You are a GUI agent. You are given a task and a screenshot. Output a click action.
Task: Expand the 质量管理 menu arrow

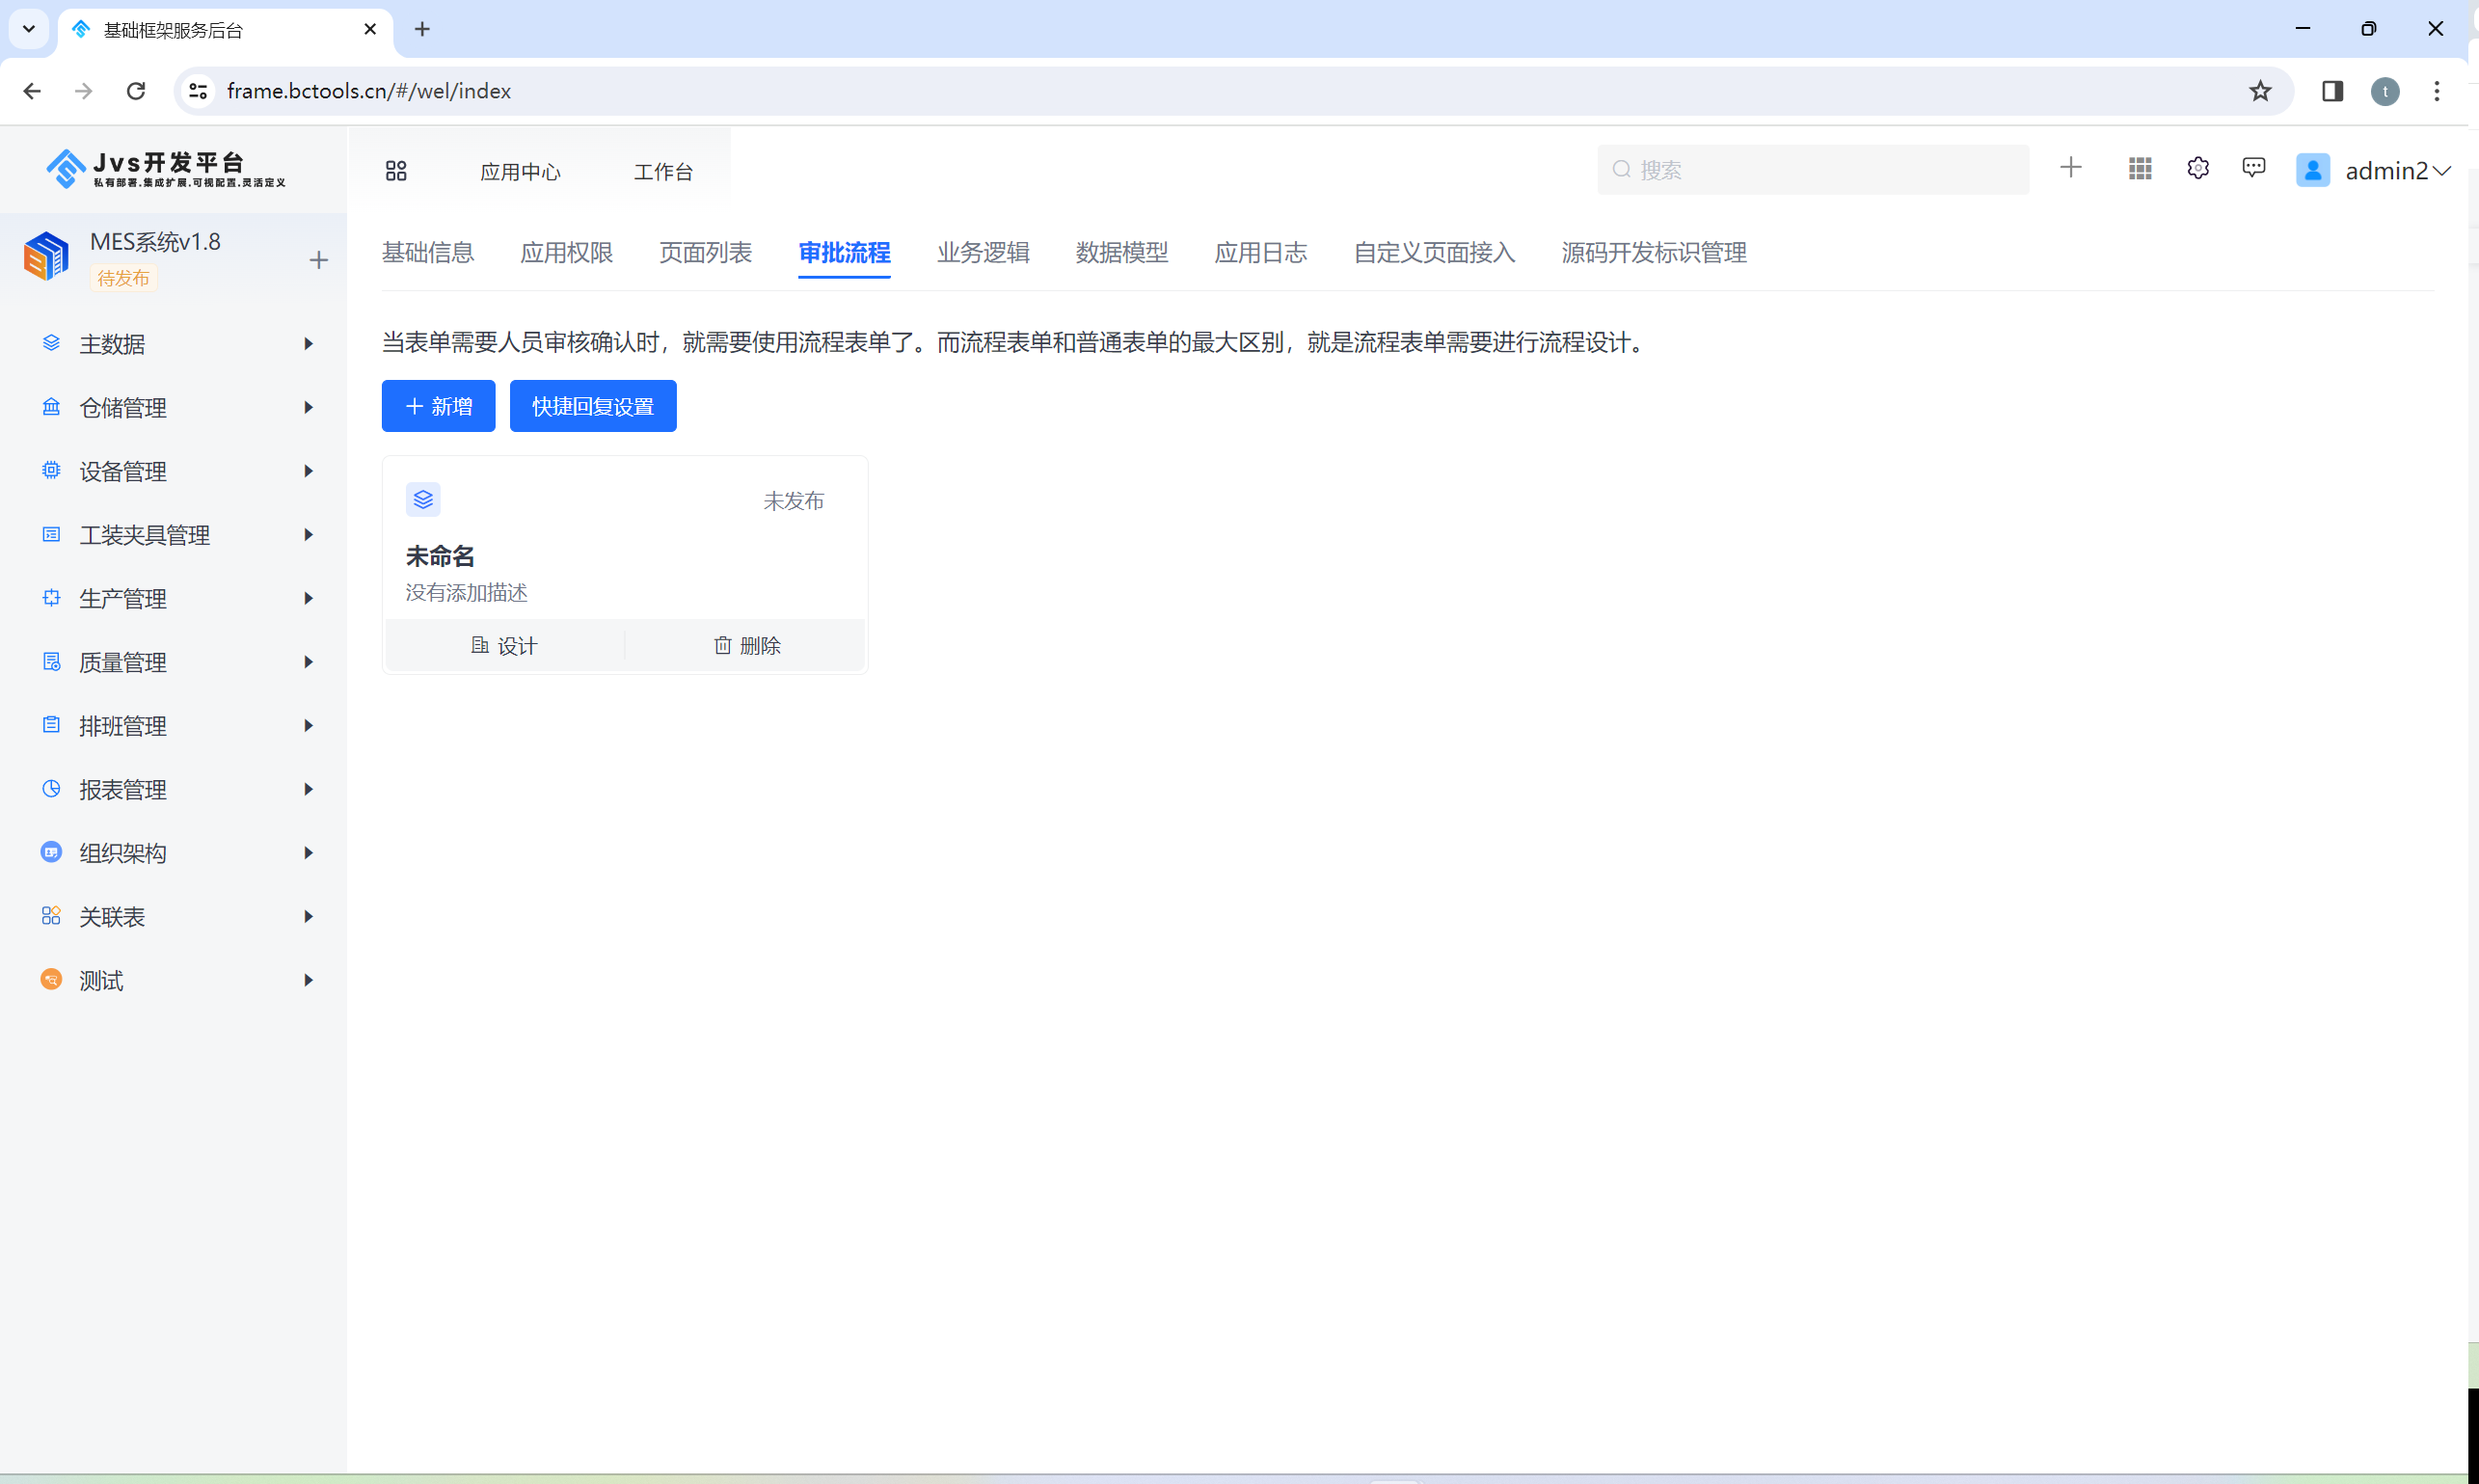(309, 662)
